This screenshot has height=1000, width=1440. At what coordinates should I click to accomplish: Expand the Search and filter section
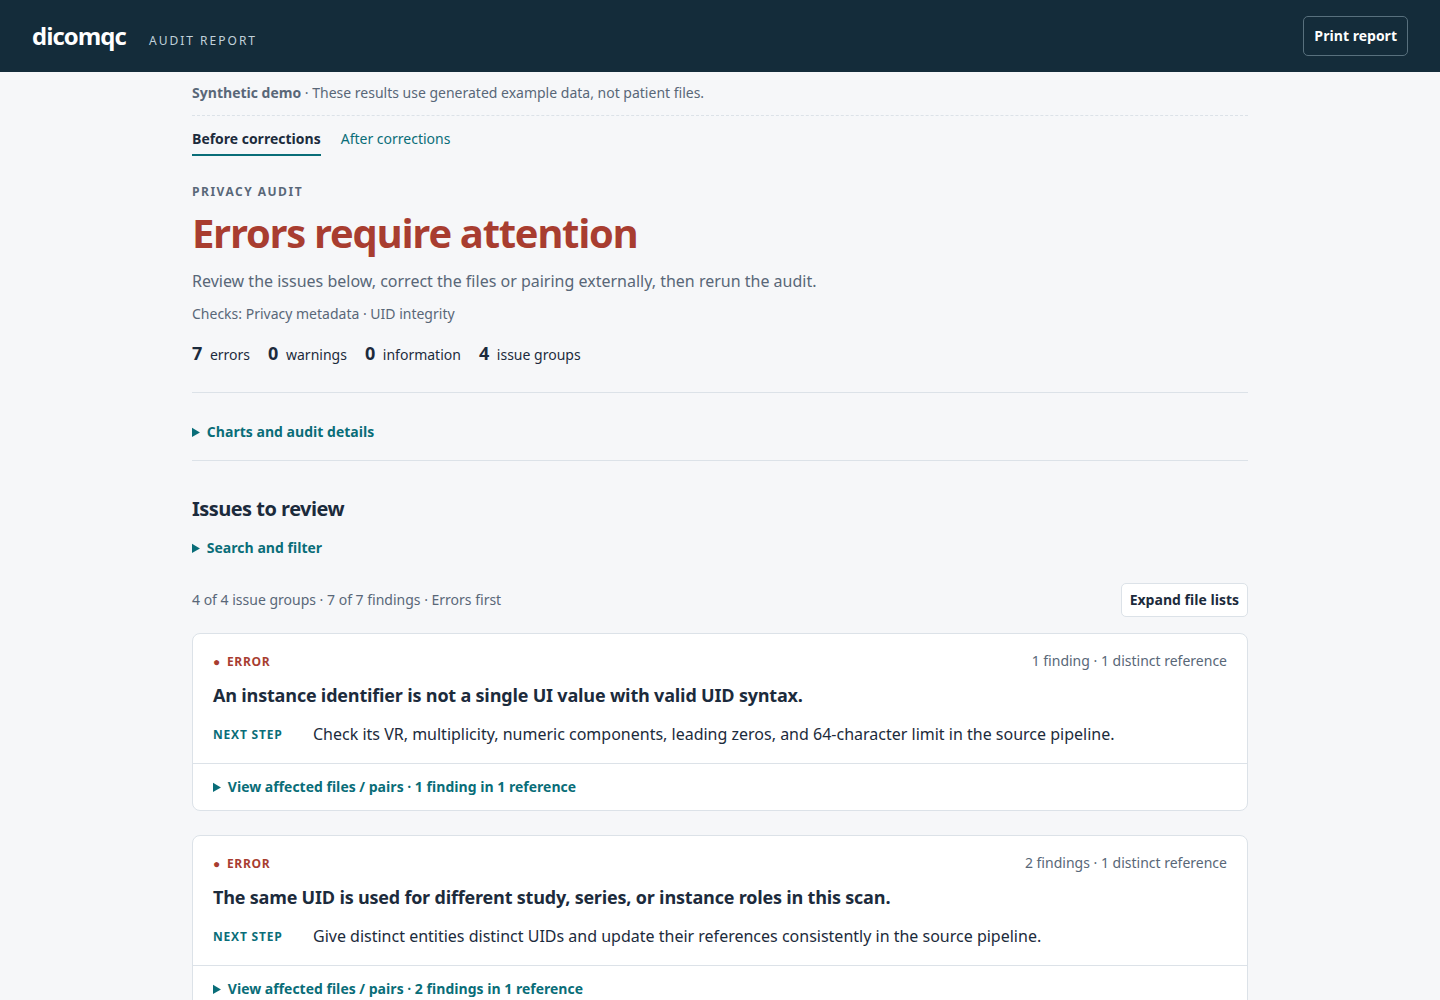(x=257, y=548)
